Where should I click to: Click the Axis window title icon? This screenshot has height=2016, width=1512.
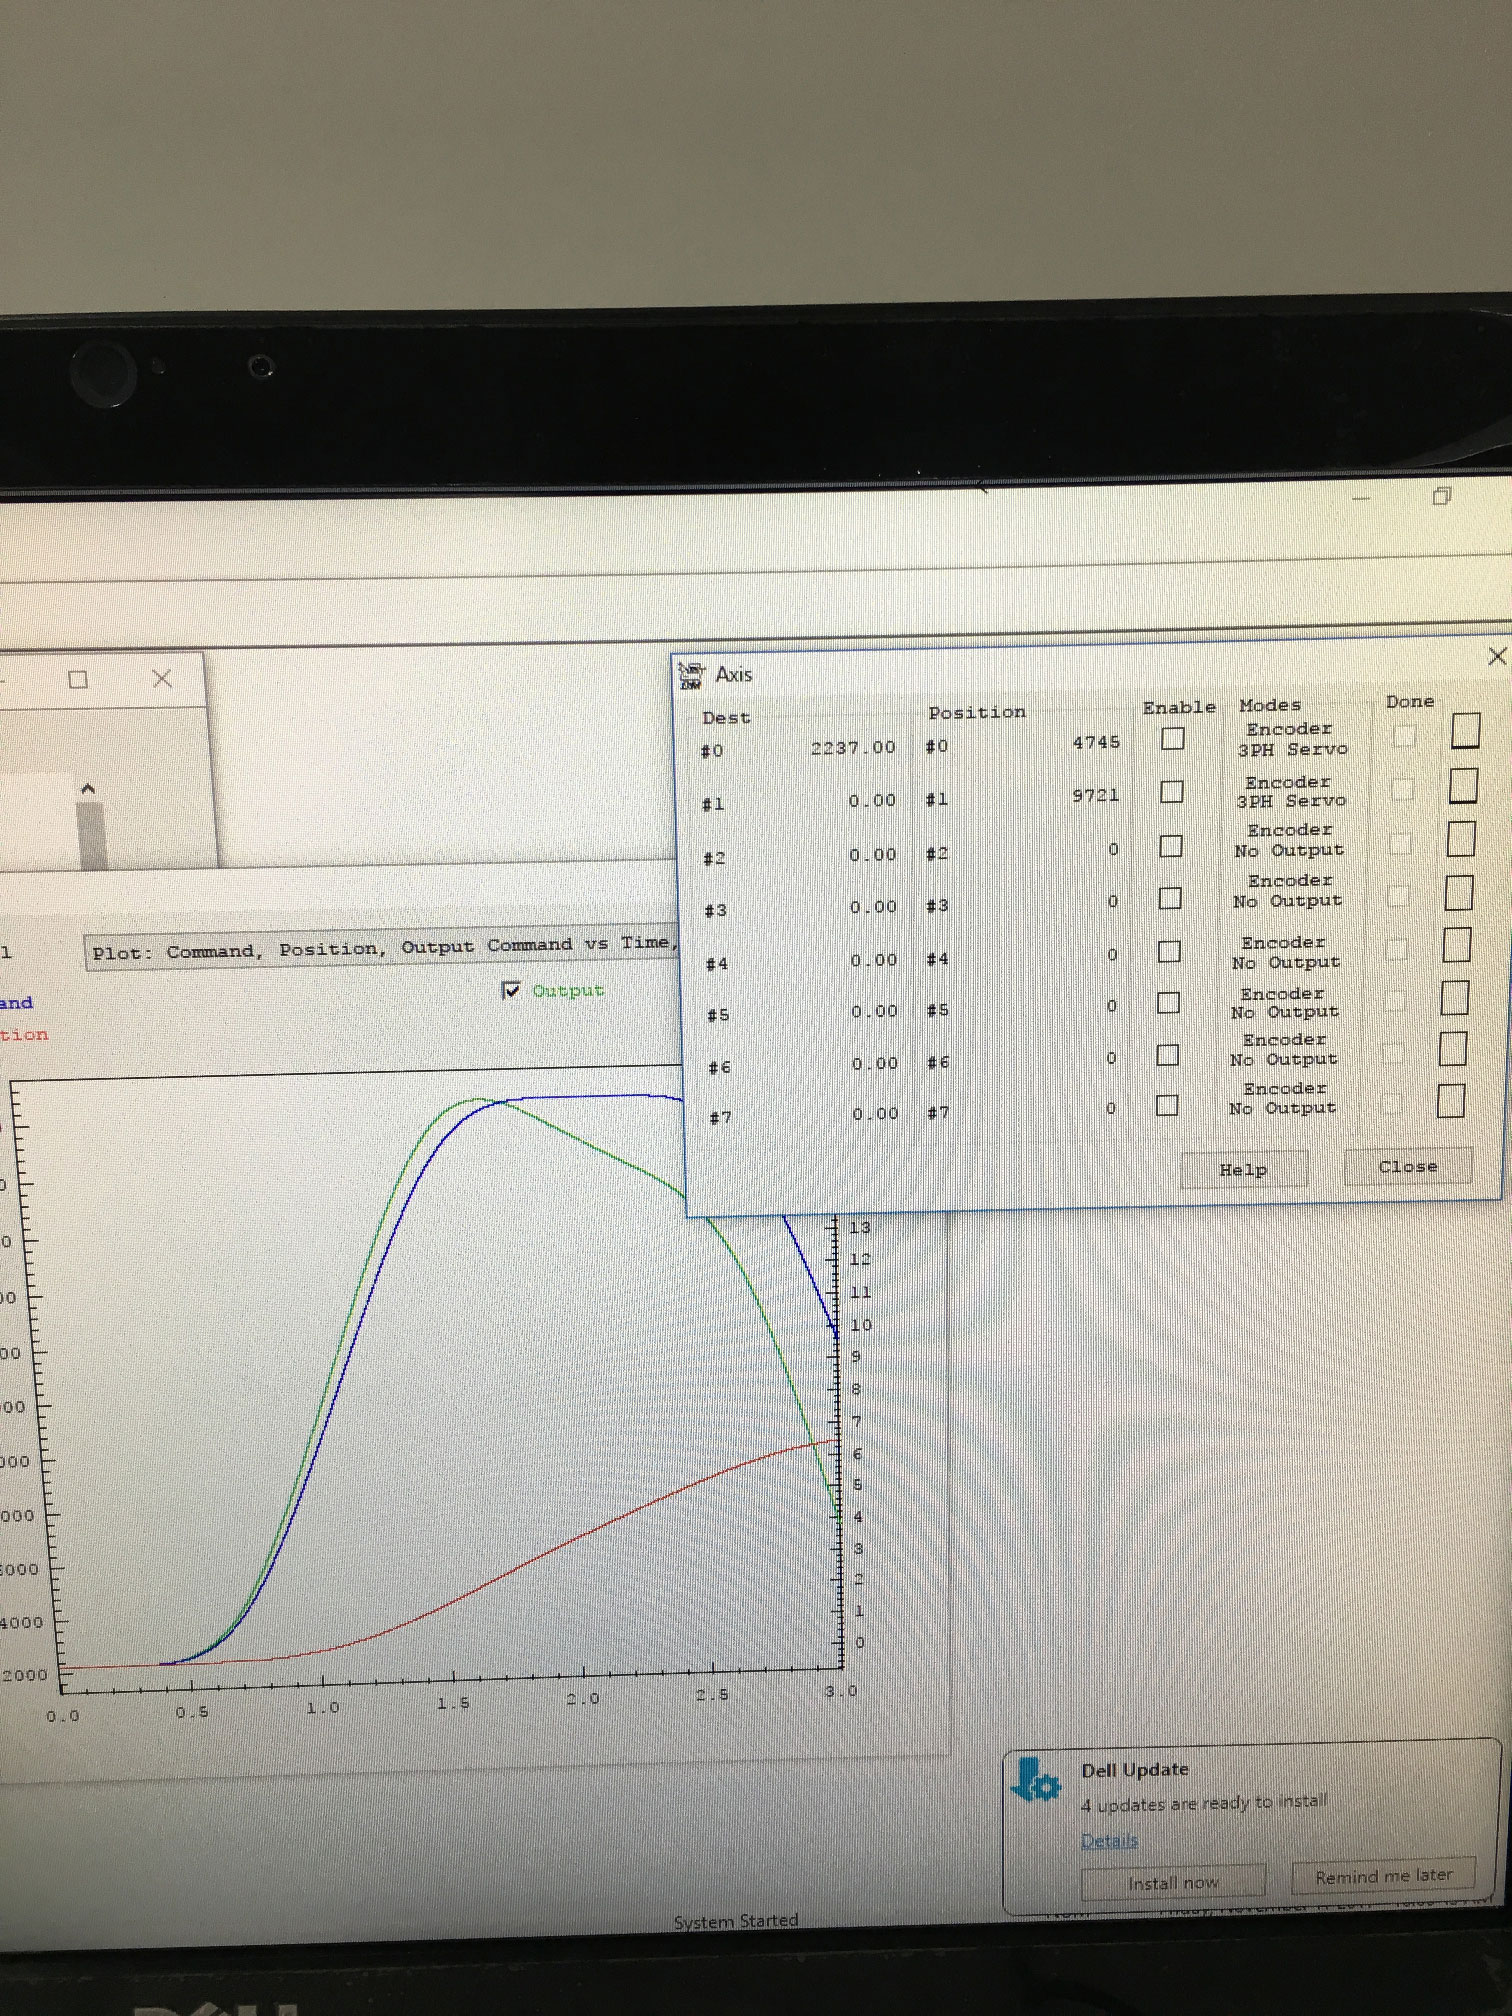tap(690, 675)
